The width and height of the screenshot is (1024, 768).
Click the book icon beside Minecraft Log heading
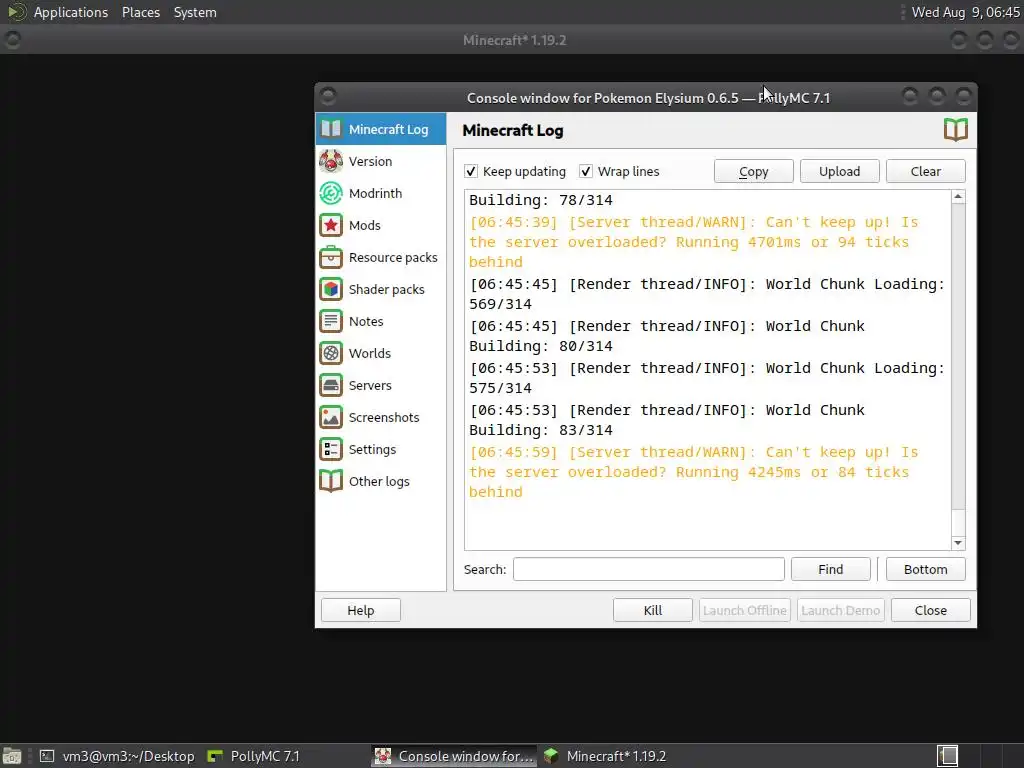[955, 129]
